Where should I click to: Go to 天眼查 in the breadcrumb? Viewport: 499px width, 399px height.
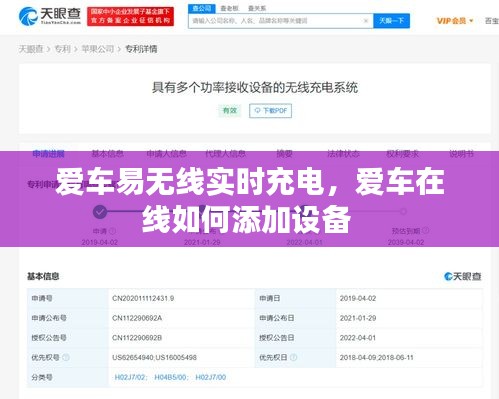point(31,49)
